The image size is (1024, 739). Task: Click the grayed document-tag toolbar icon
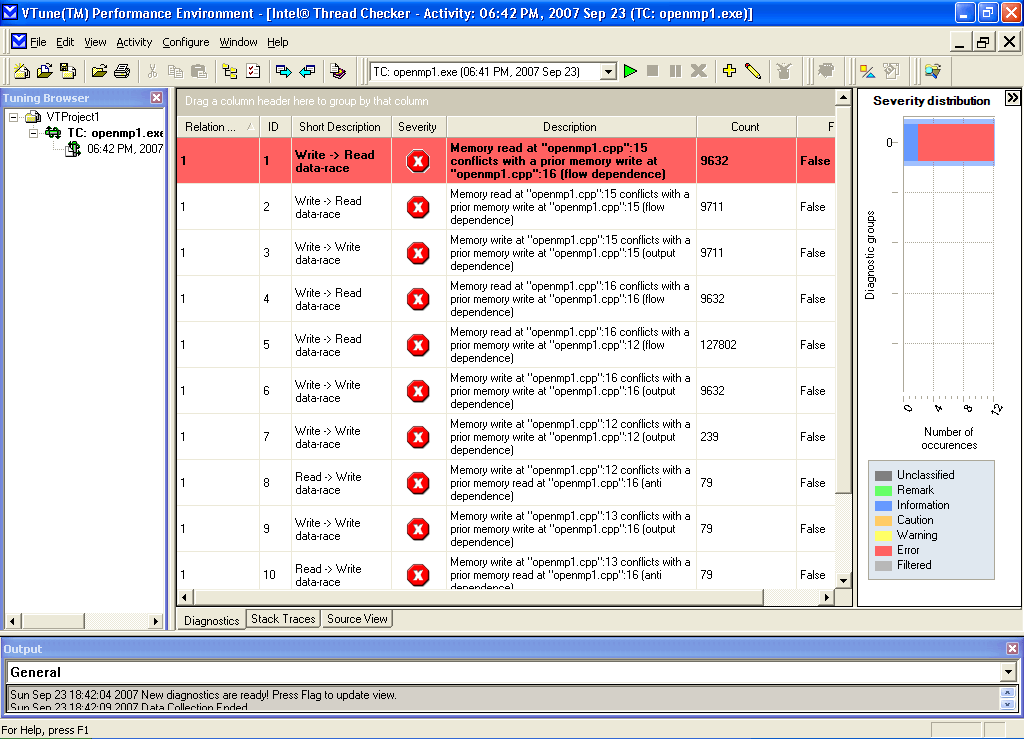point(891,71)
